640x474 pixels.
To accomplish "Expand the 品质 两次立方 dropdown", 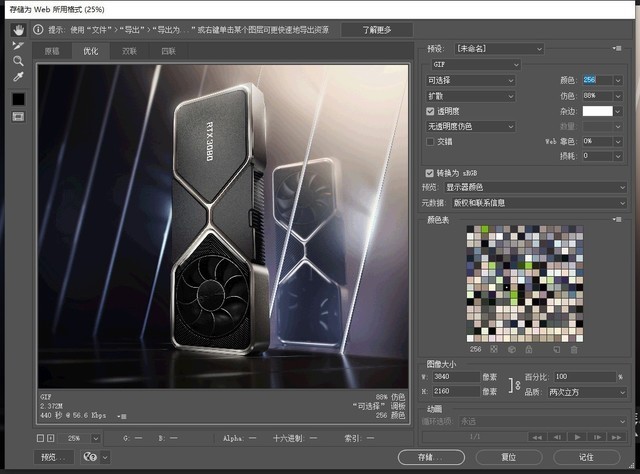I will point(587,392).
